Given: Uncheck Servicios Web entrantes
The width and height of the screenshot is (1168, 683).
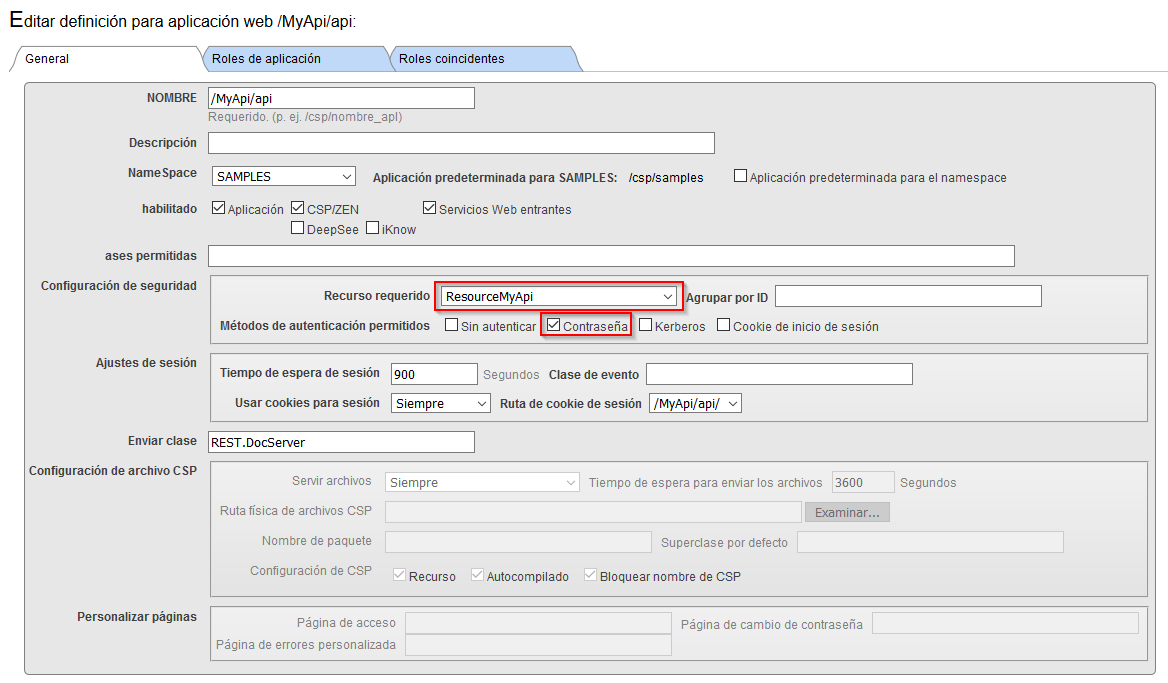Looking at the screenshot, I should (x=430, y=209).
